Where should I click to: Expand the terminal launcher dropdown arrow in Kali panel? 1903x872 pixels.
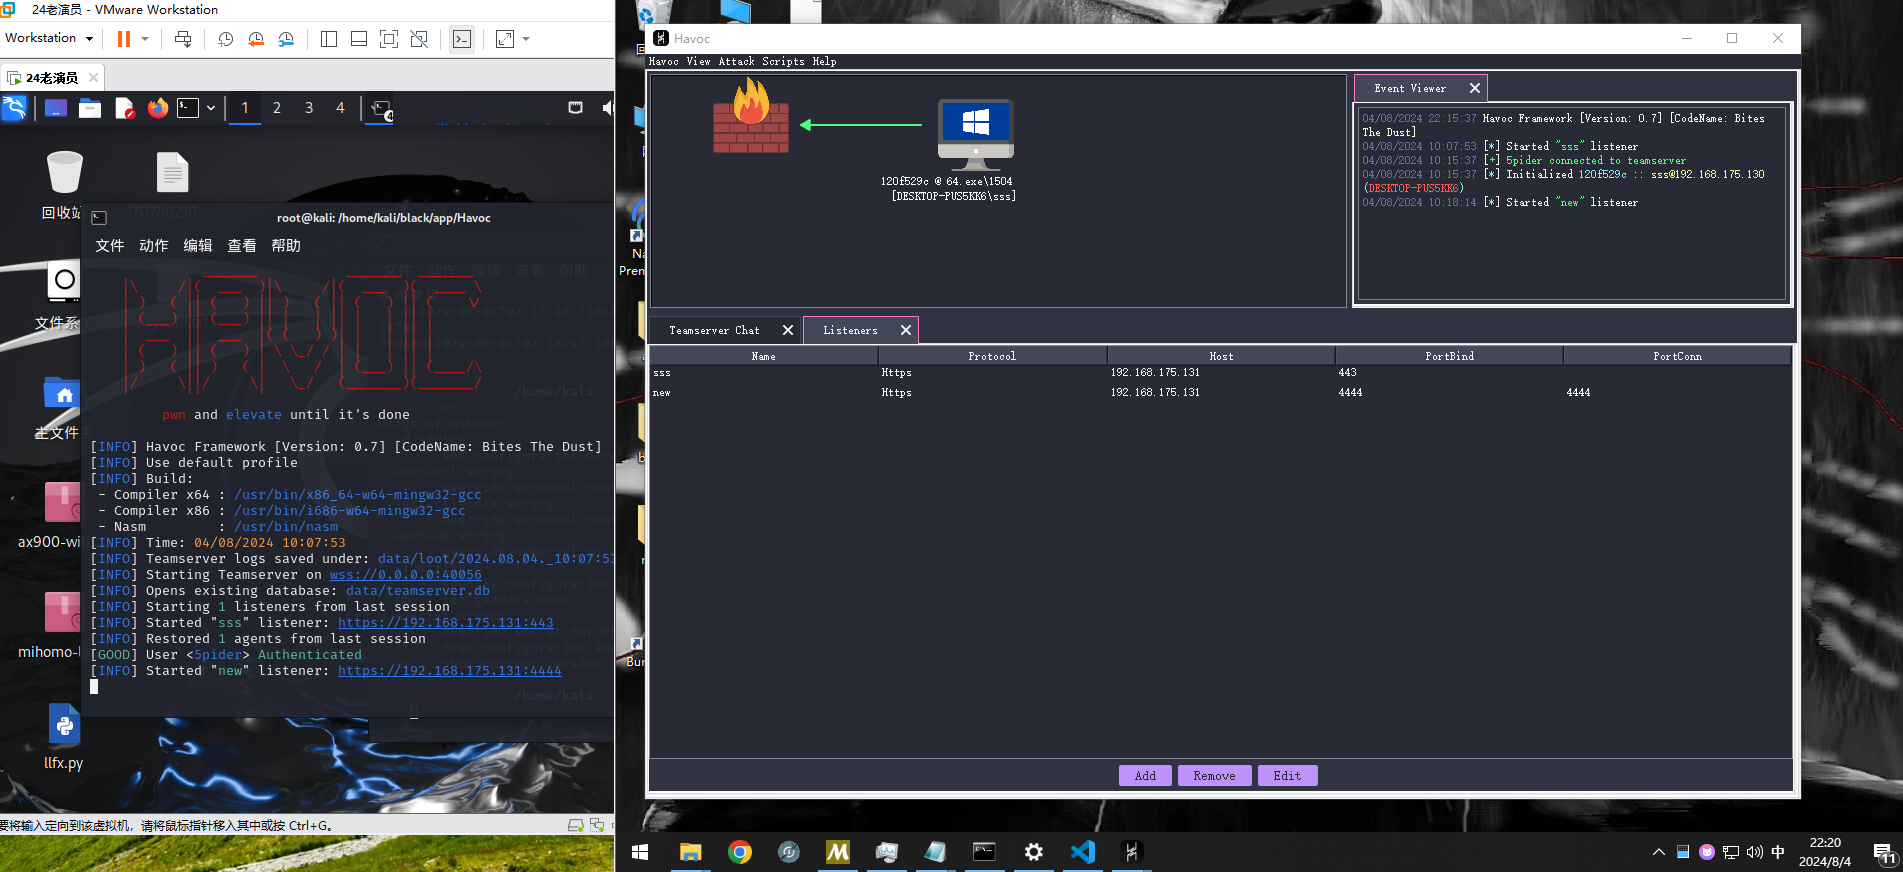(x=211, y=108)
